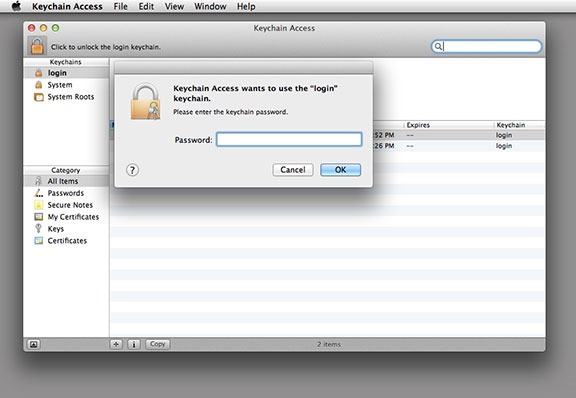Select Secure Notes category

click(x=66, y=205)
